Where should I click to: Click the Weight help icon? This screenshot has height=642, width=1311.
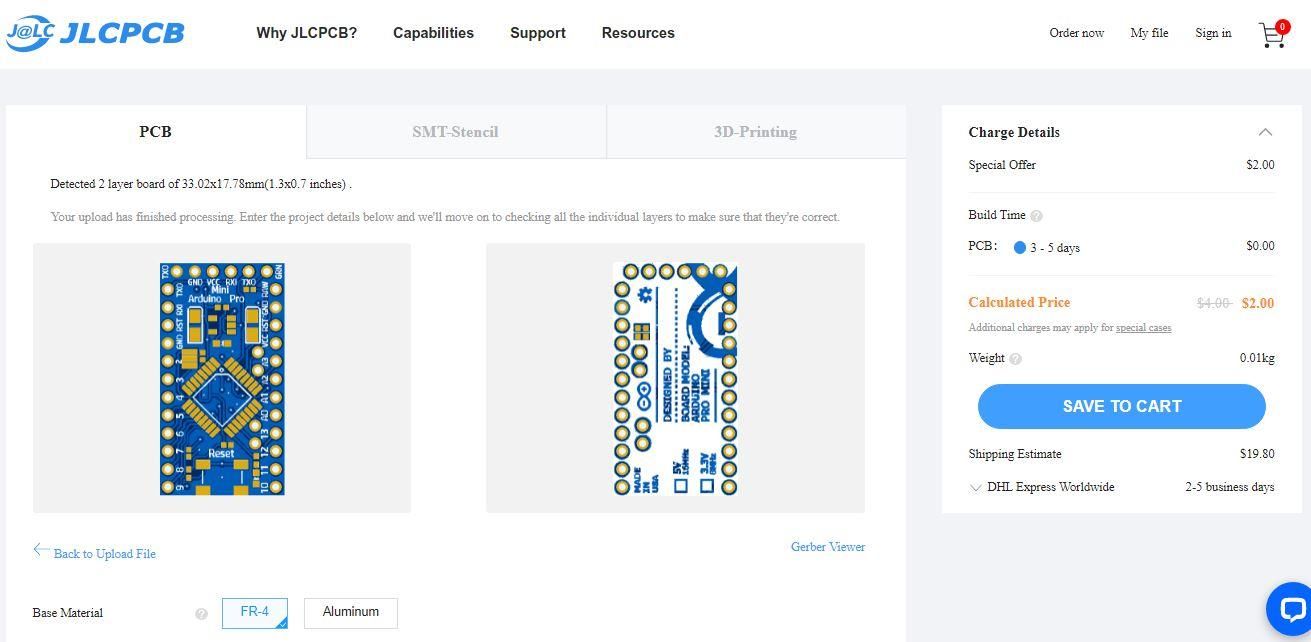click(x=1016, y=359)
